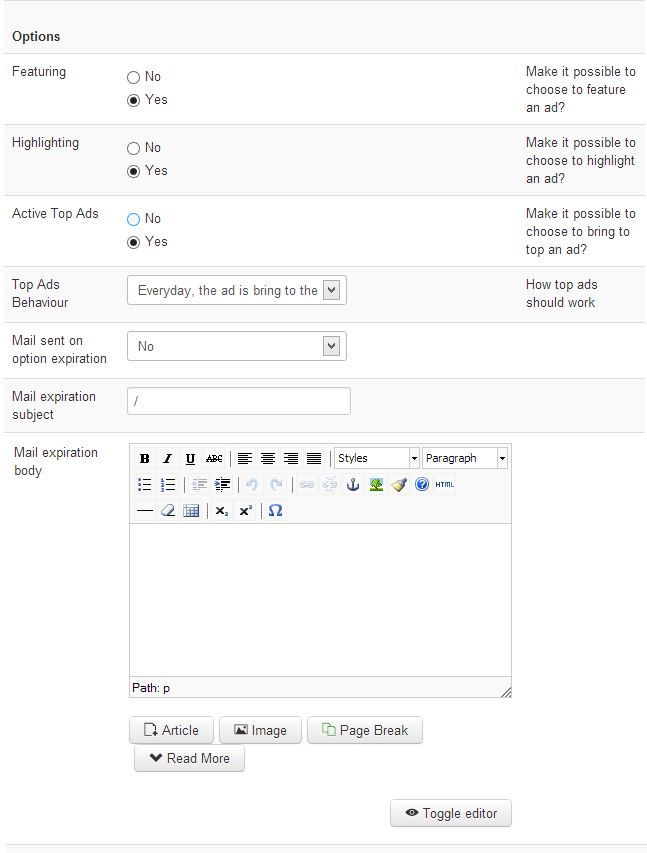Apply superscript formatting
Image resolution: width=647 pixels, height=853 pixels.
click(x=245, y=511)
